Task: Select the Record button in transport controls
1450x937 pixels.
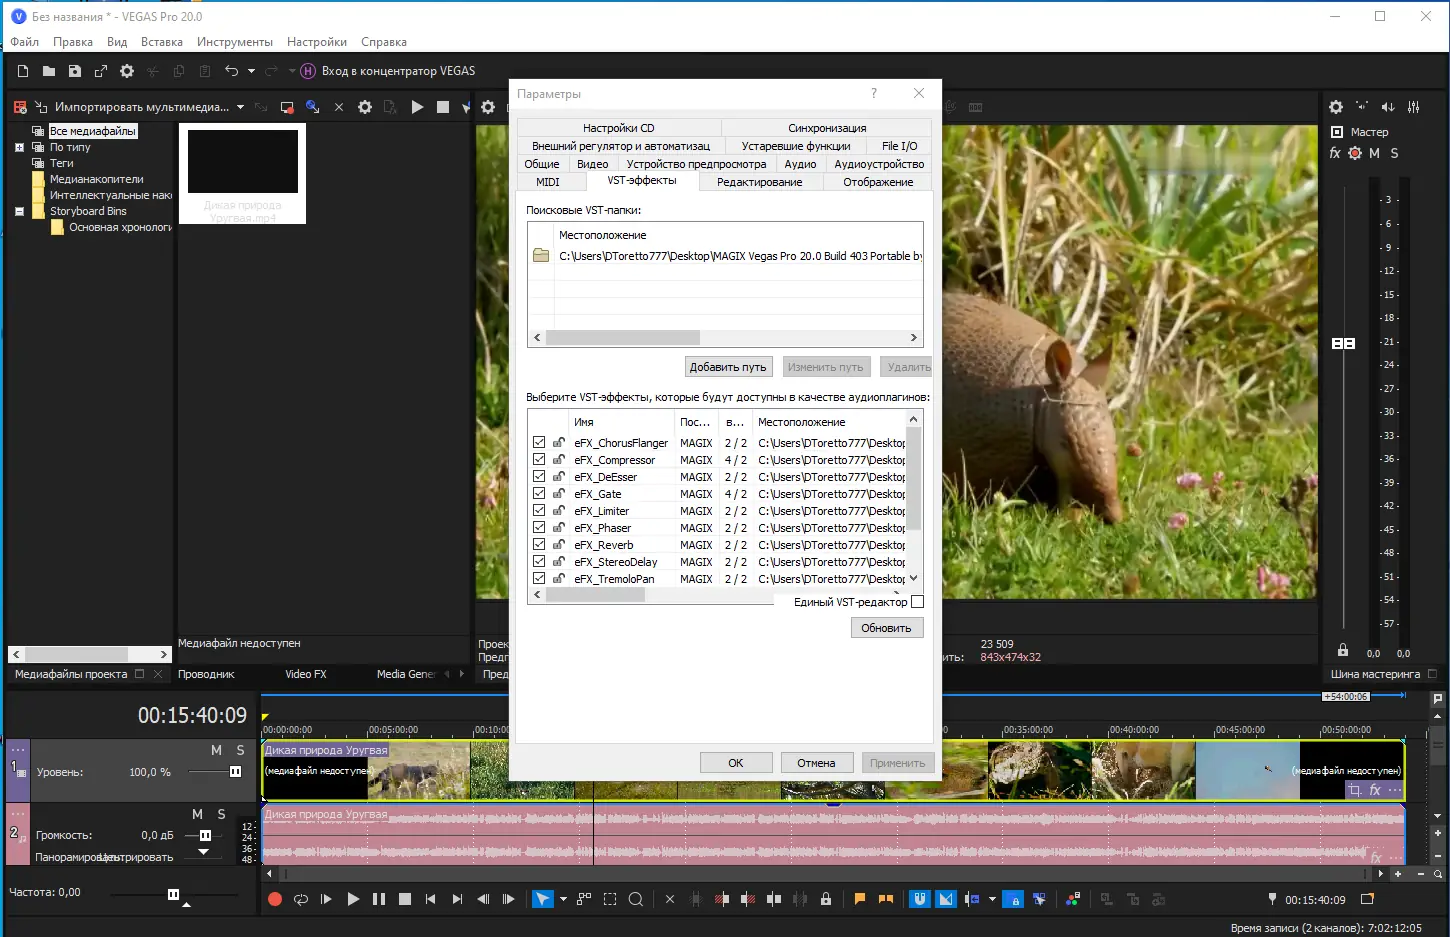Action: 274,898
